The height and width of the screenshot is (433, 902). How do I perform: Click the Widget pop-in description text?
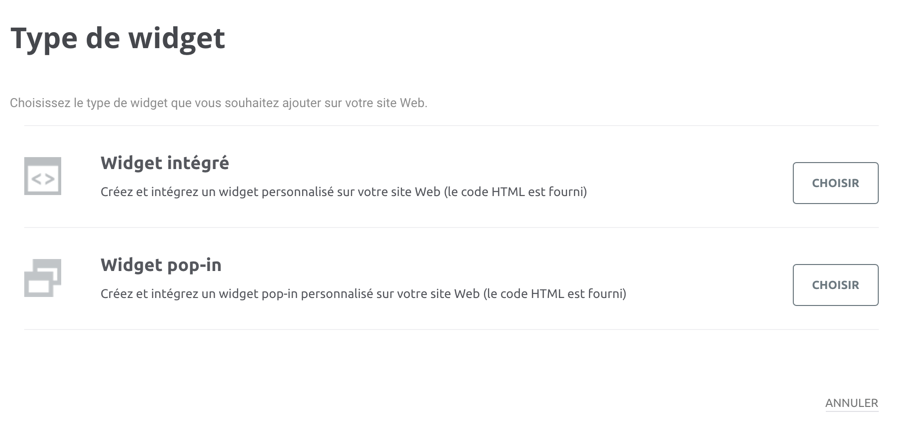(x=364, y=294)
